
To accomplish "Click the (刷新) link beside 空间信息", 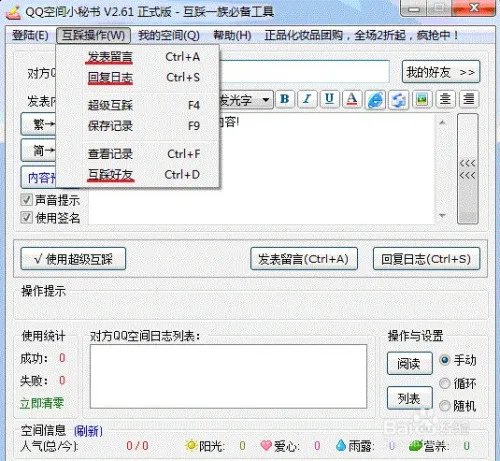I will (x=88, y=431).
